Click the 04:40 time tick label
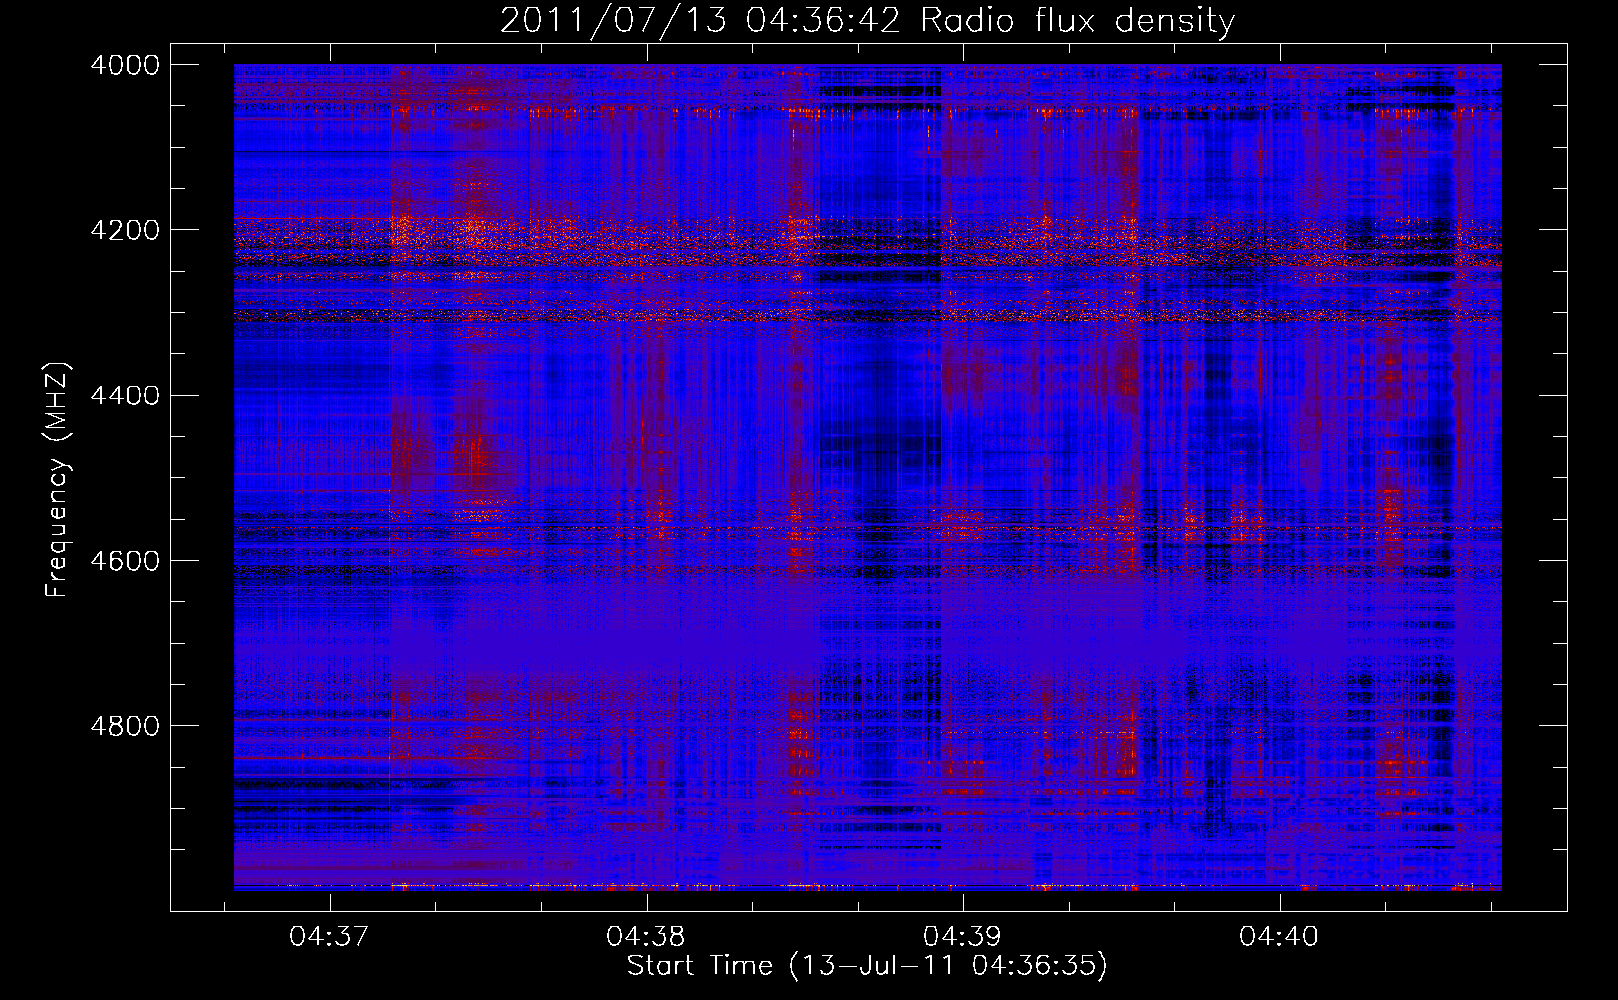This screenshot has width=1618, height=1000. click(x=1279, y=937)
